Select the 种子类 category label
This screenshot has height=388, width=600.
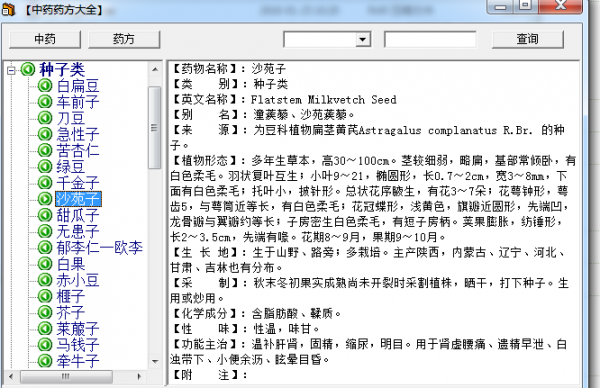[62, 70]
